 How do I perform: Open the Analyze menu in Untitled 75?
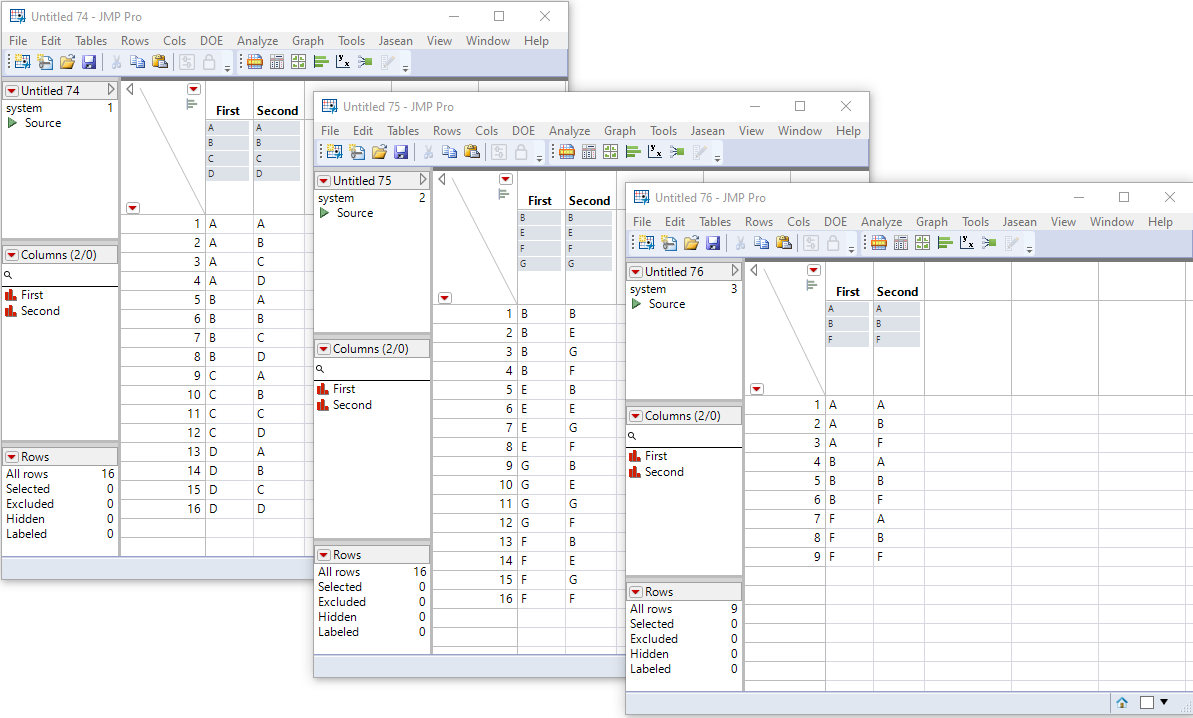(569, 130)
